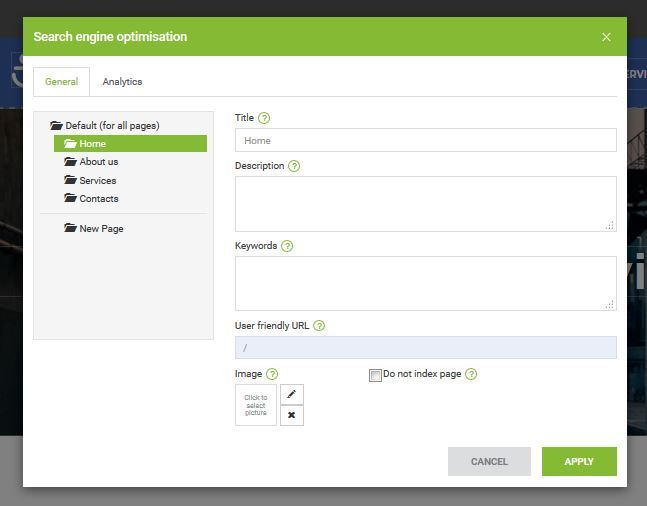The image size is (647, 506).
Task: Open help icon next to Image label
Action: (x=272, y=374)
